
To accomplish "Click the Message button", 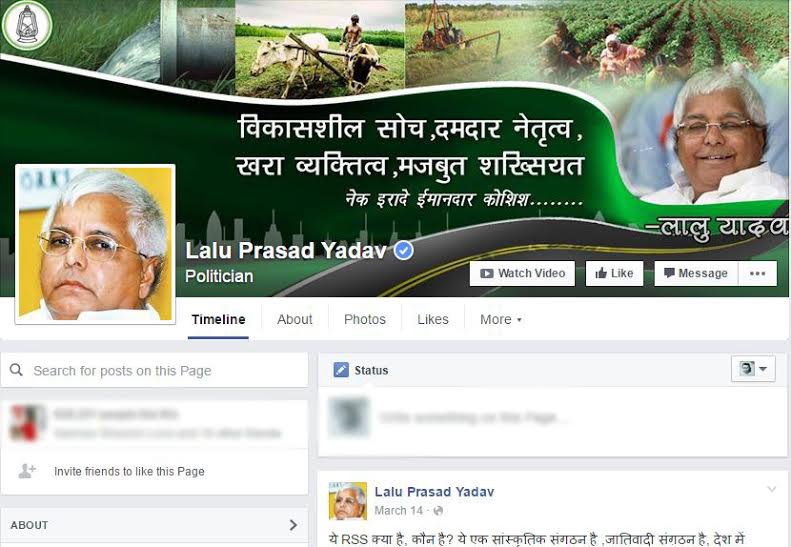I will [x=696, y=274].
